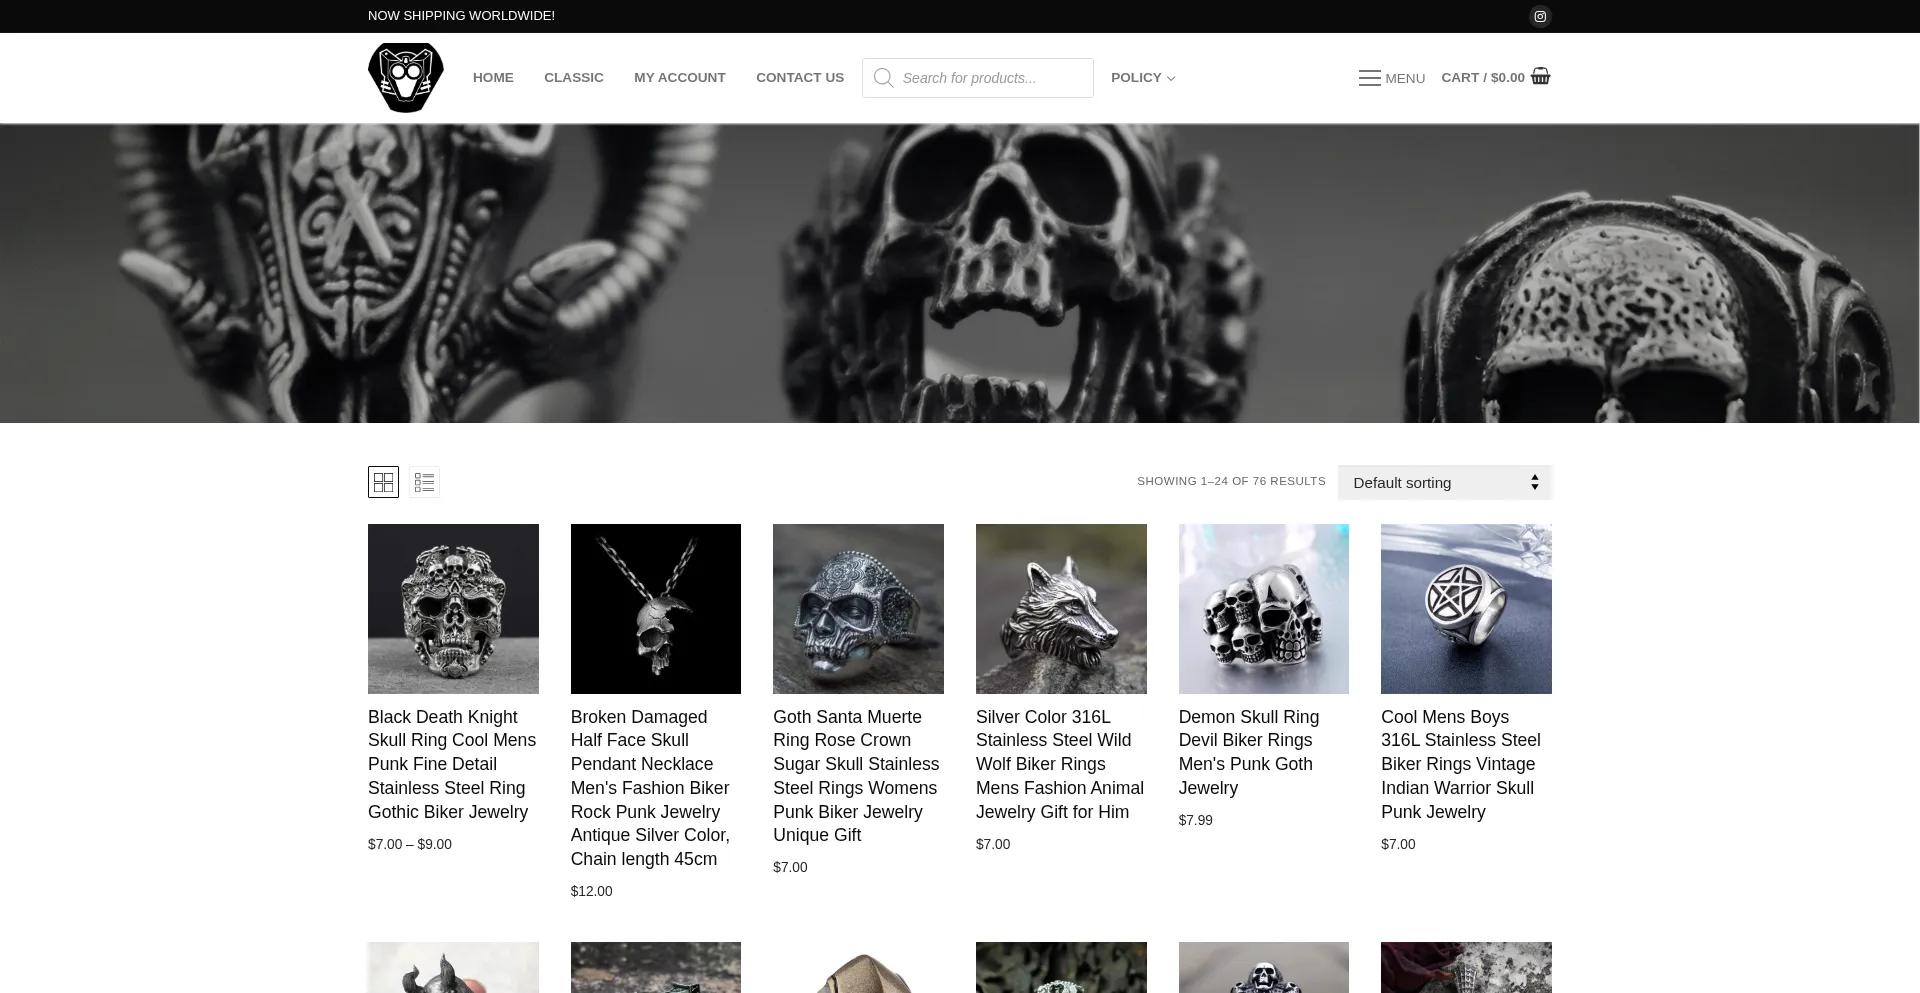The width and height of the screenshot is (1920, 993).
Task: Click the panther store logo
Action: tap(405, 78)
